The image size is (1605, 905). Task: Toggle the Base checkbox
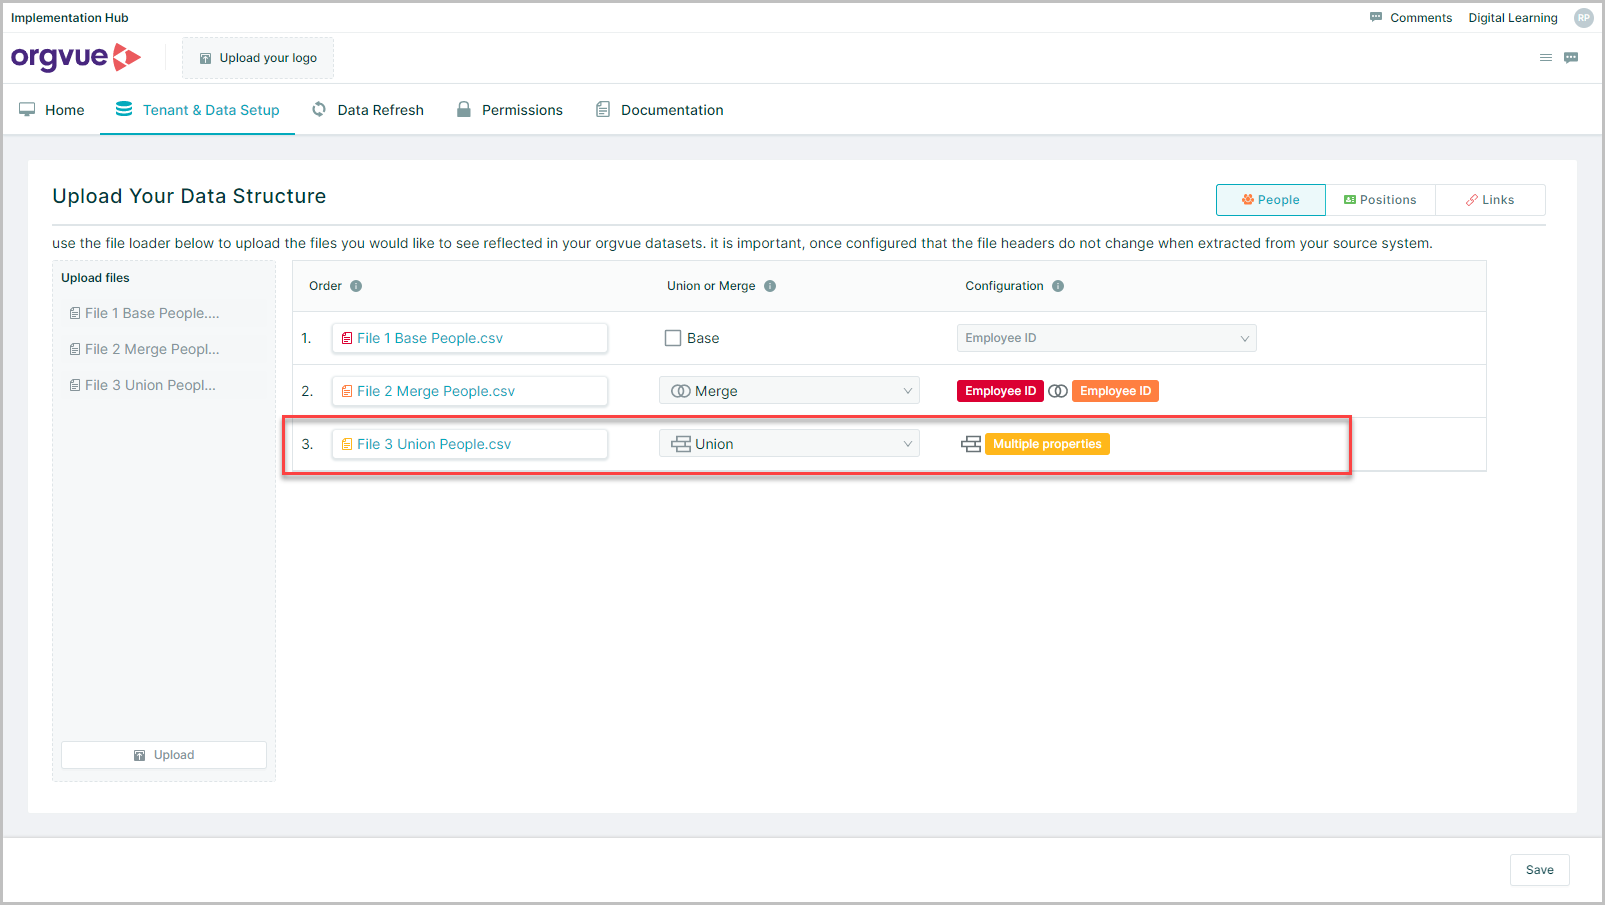[673, 338]
